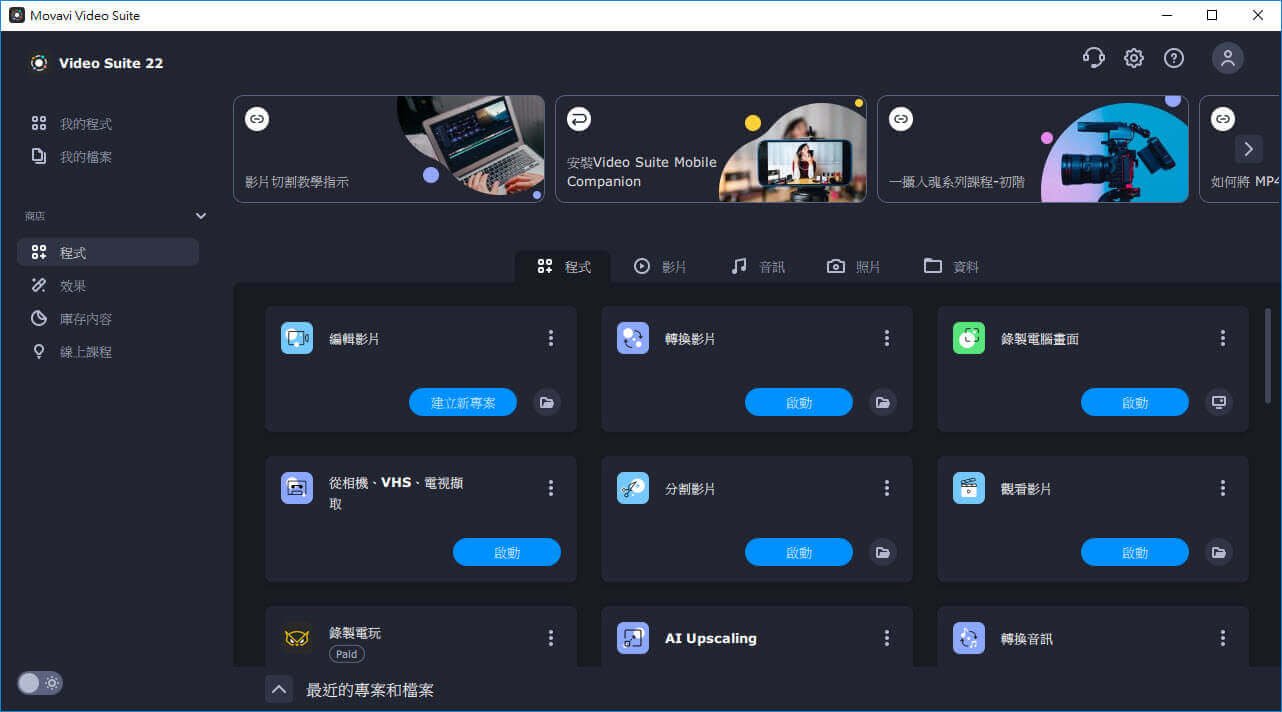This screenshot has height=712, width=1282.
Task: Expand 最近的專案和檔案 panel with chevron
Action: click(279, 690)
